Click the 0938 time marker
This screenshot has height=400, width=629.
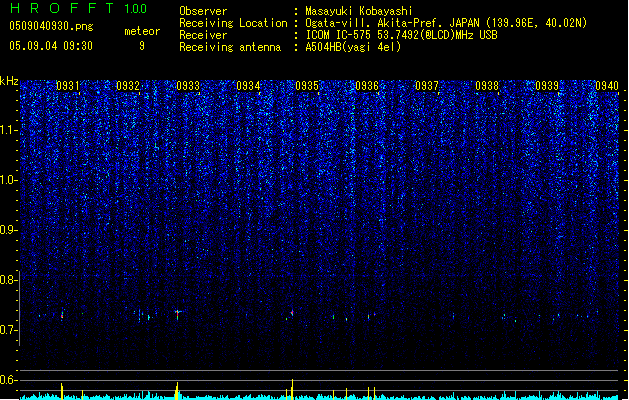487,86
